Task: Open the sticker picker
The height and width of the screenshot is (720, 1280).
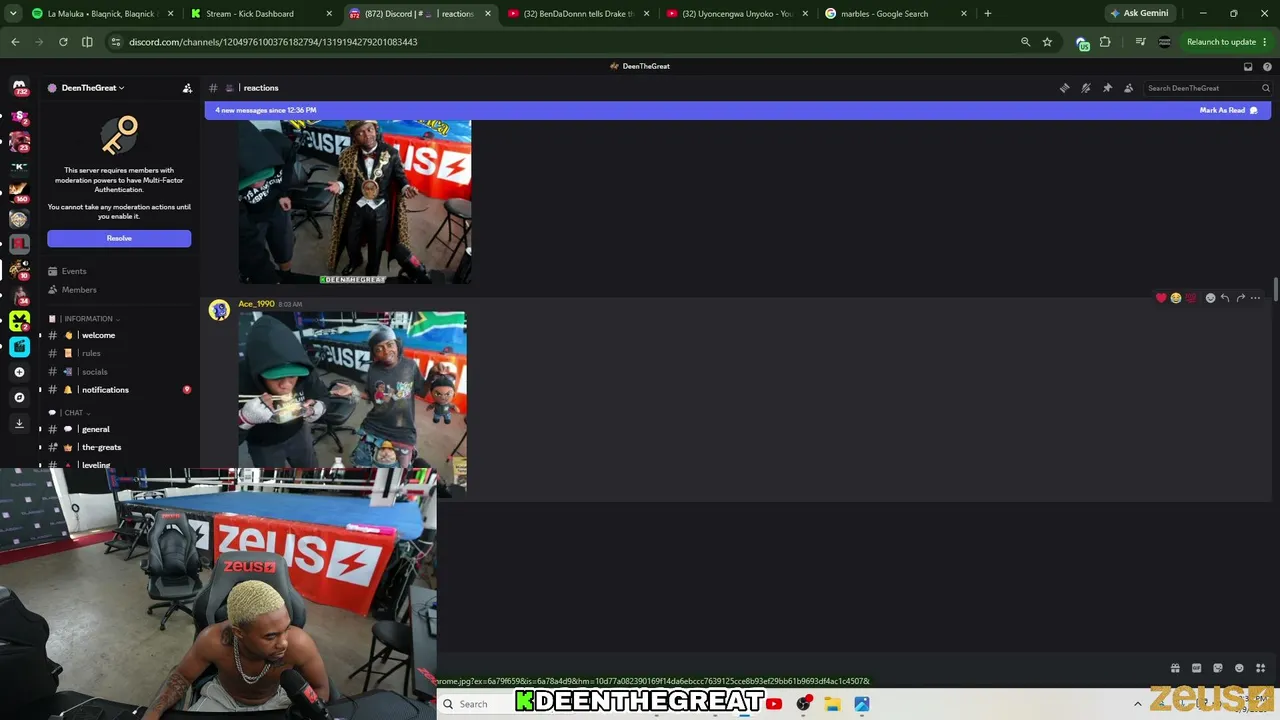Action: point(1218,668)
